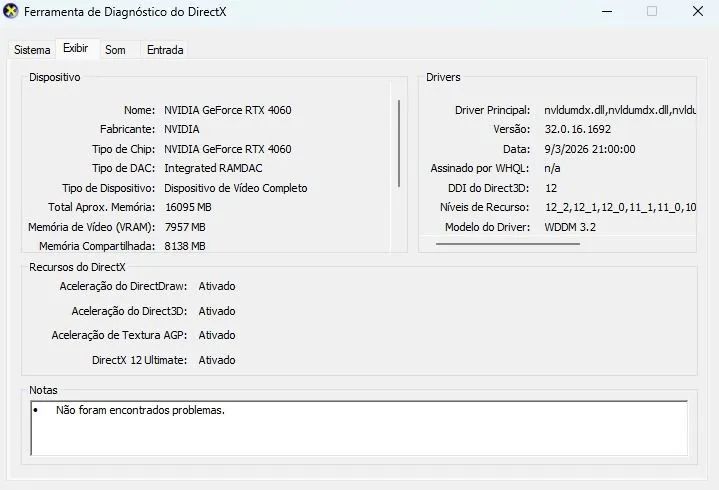Click the DirectX logo icon in title bar
The image size is (719, 490).
[11, 11]
